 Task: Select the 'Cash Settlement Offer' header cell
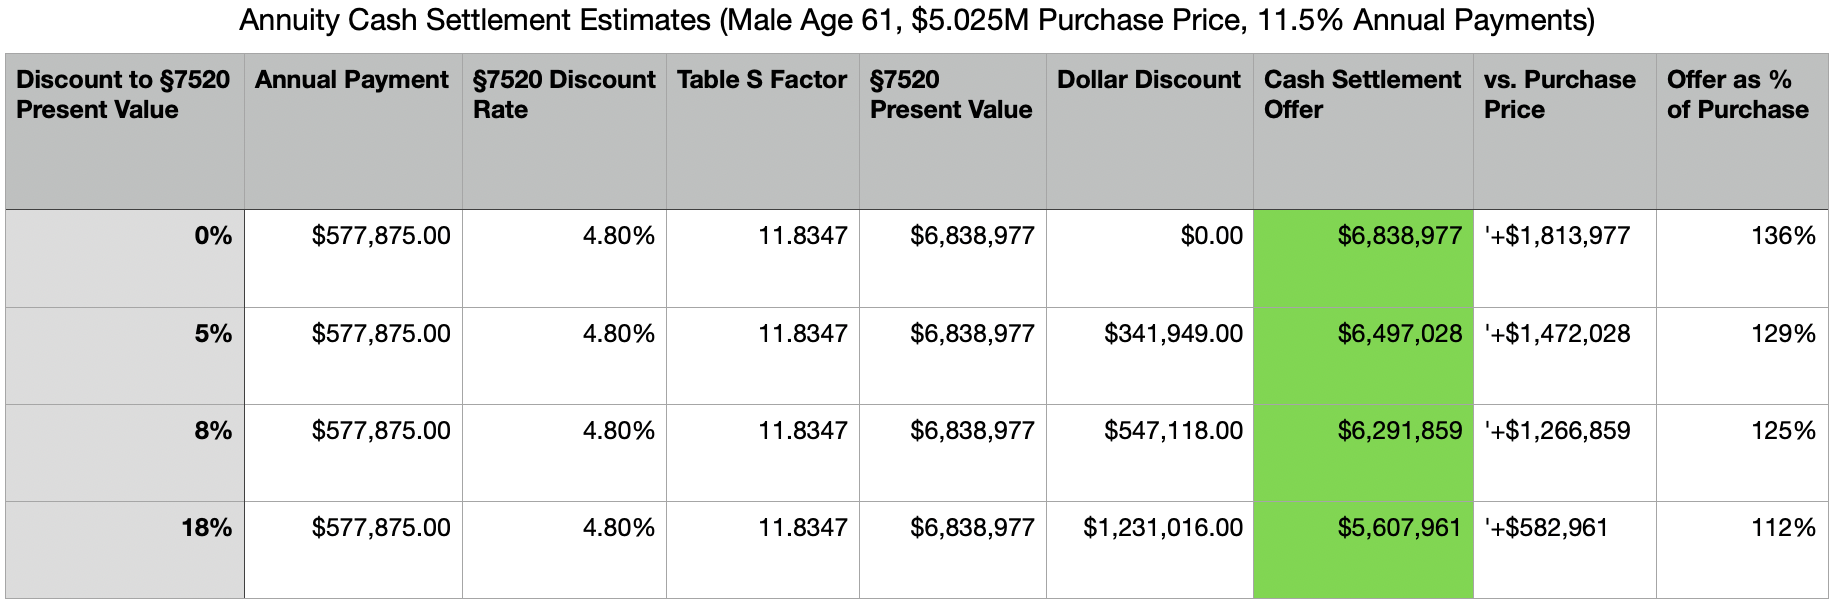pos(1362,95)
